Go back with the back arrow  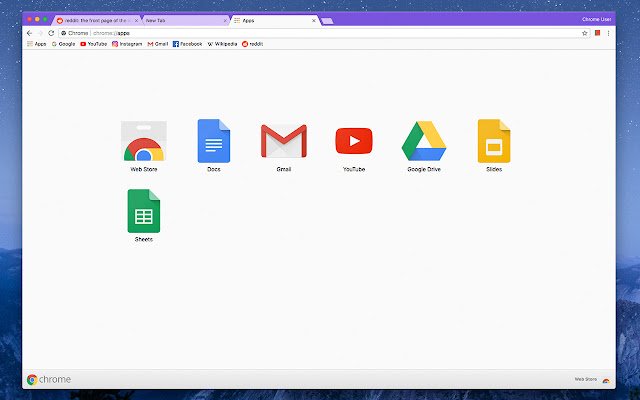point(29,33)
